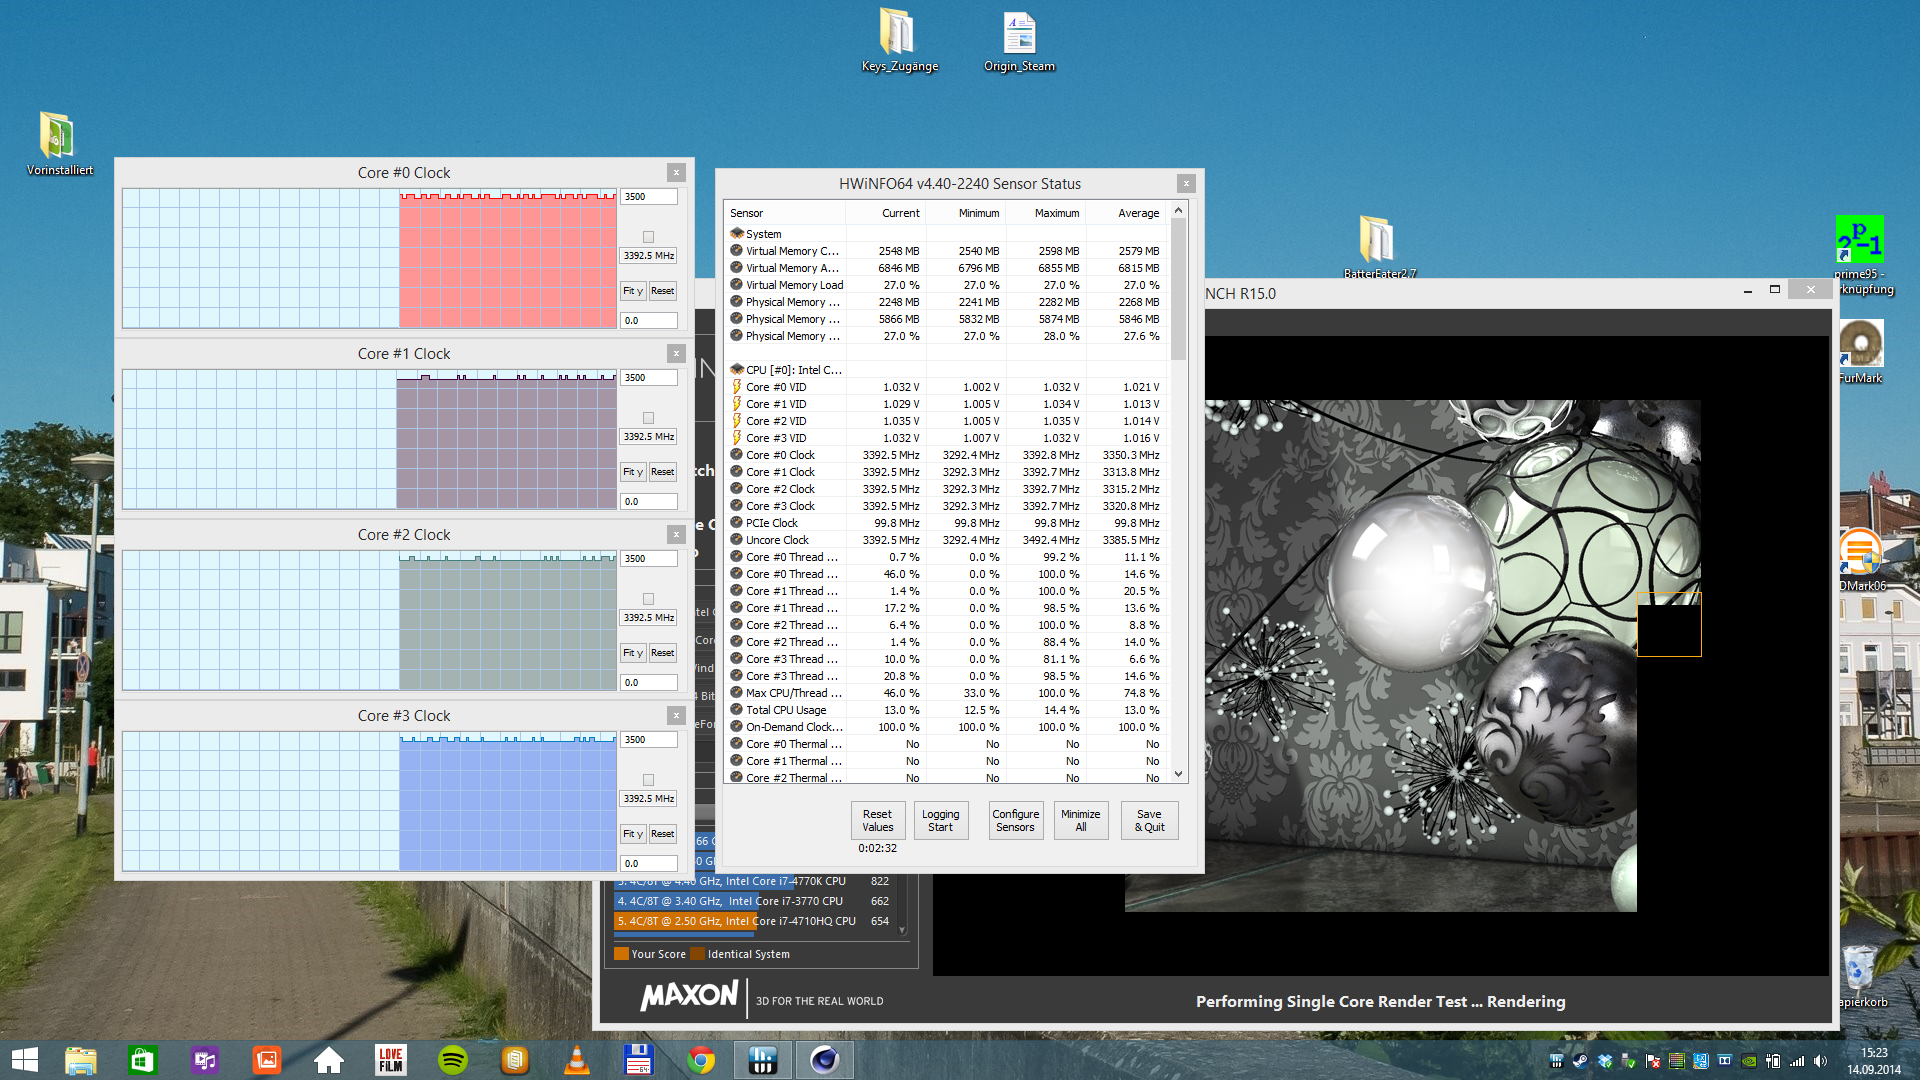The image size is (1920, 1080).
Task: Open the orange photos app on taskbar
Action: coord(267,1060)
